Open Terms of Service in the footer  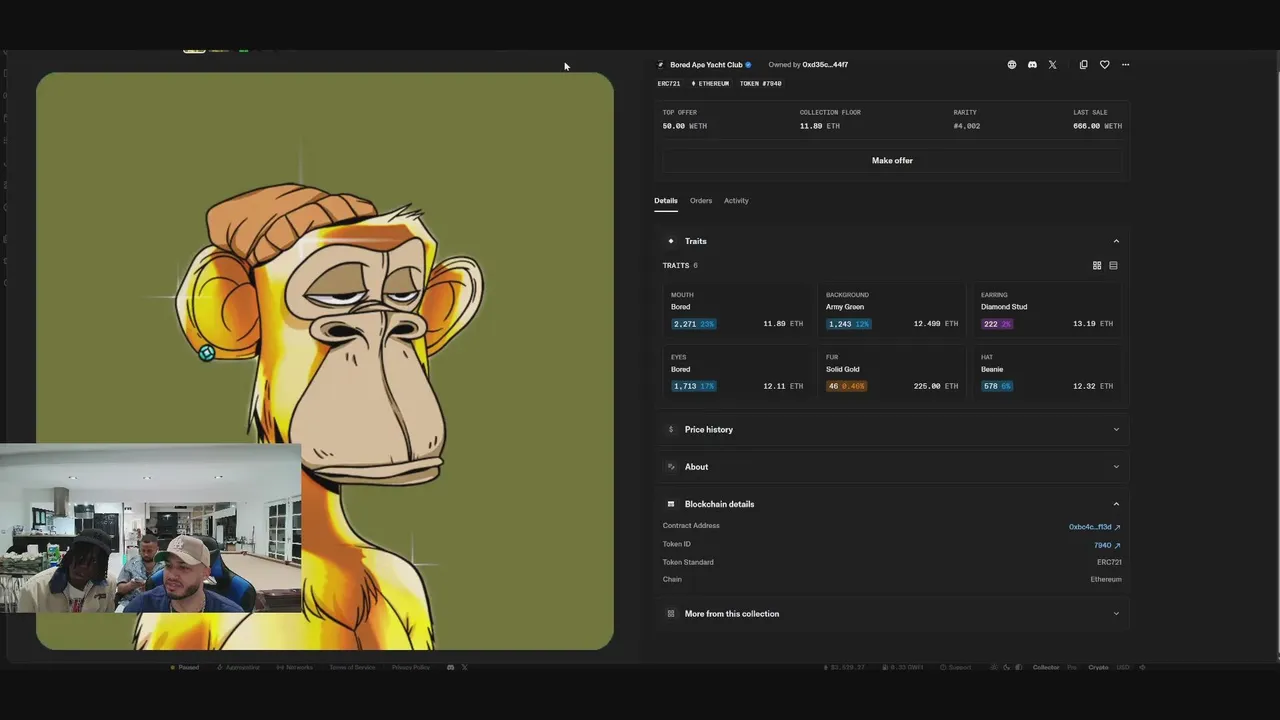pyautogui.click(x=352, y=667)
